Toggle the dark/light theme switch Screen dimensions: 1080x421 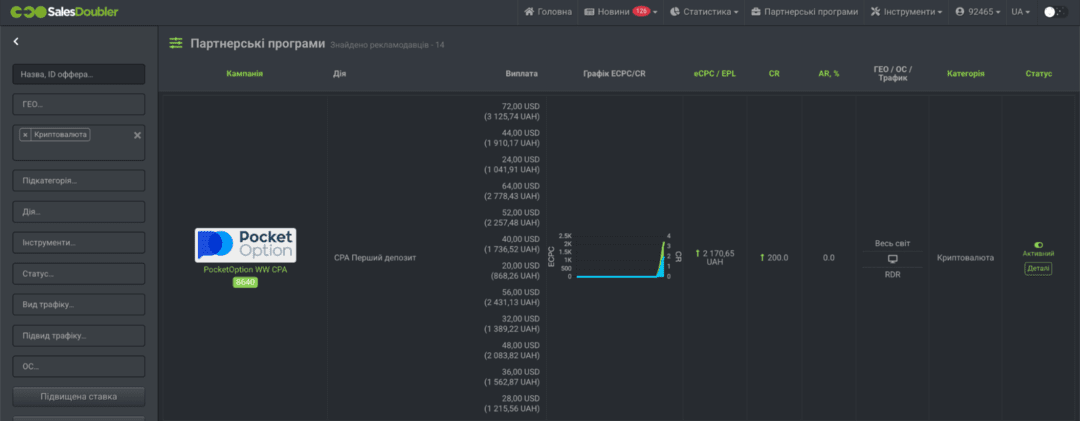(1054, 12)
